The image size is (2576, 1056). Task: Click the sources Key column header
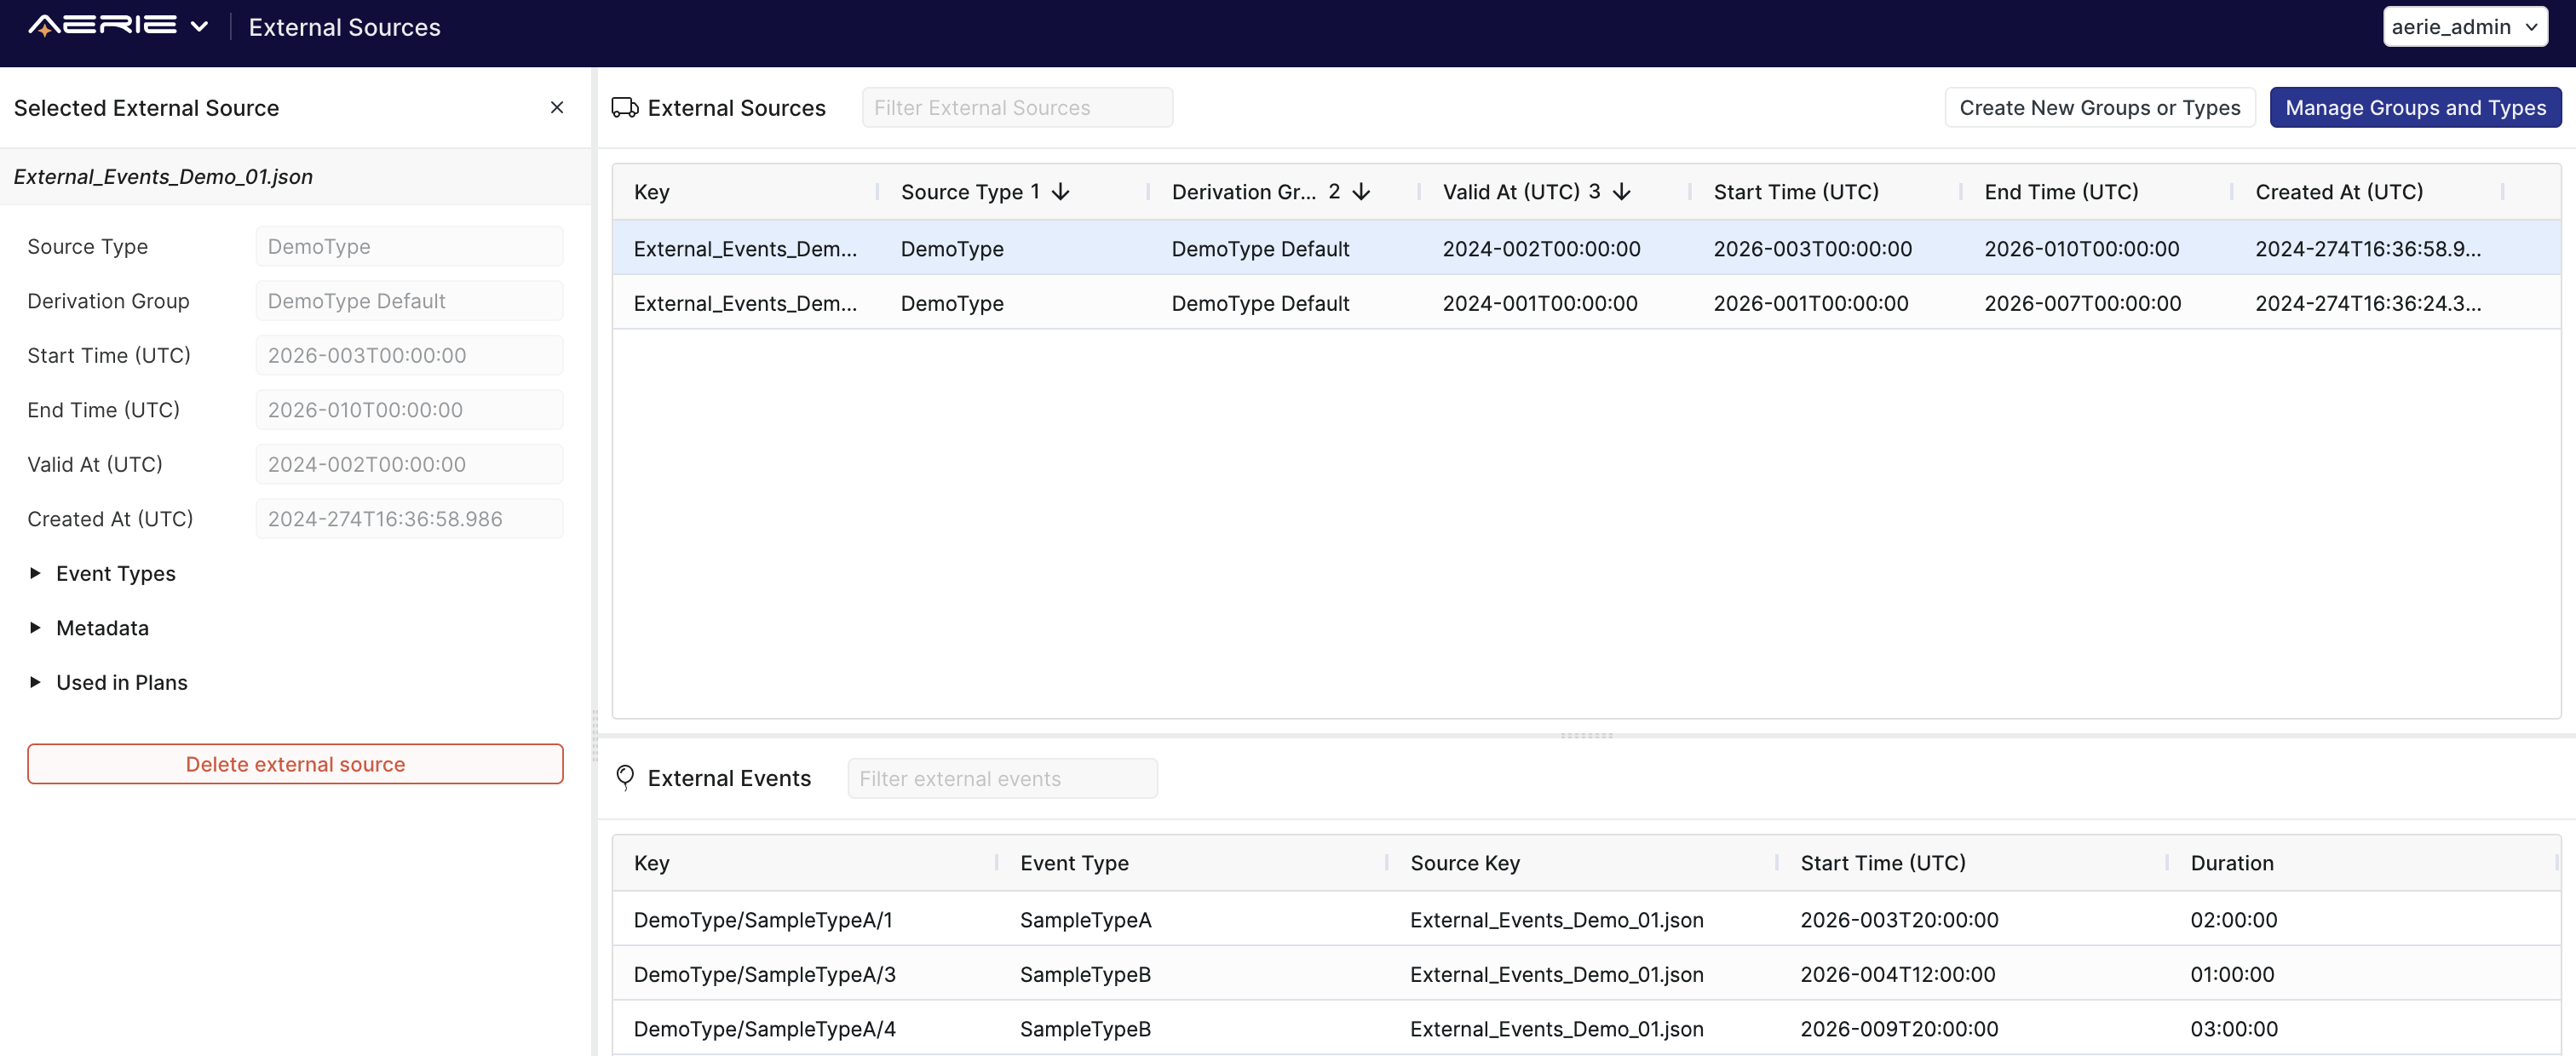[651, 192]
